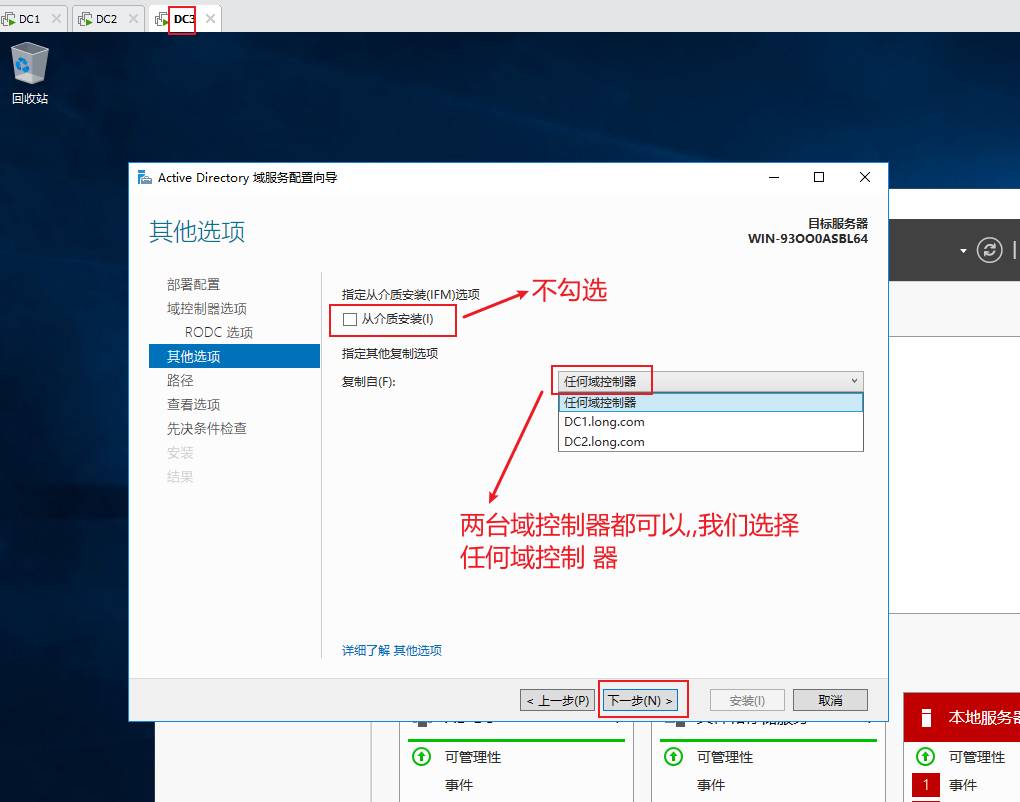Minimize the AD configuration wizard window
1020x802 pixels.
(774, 177)
